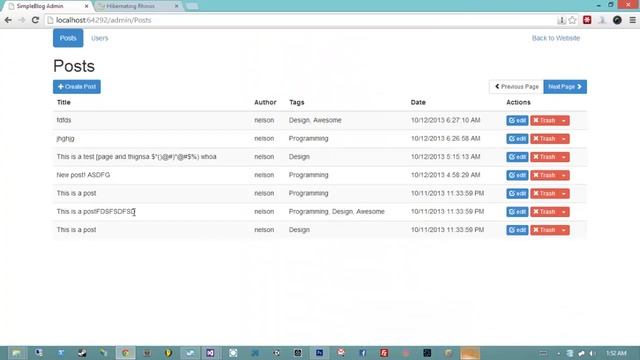Go to Previous Page

point(516,87)
